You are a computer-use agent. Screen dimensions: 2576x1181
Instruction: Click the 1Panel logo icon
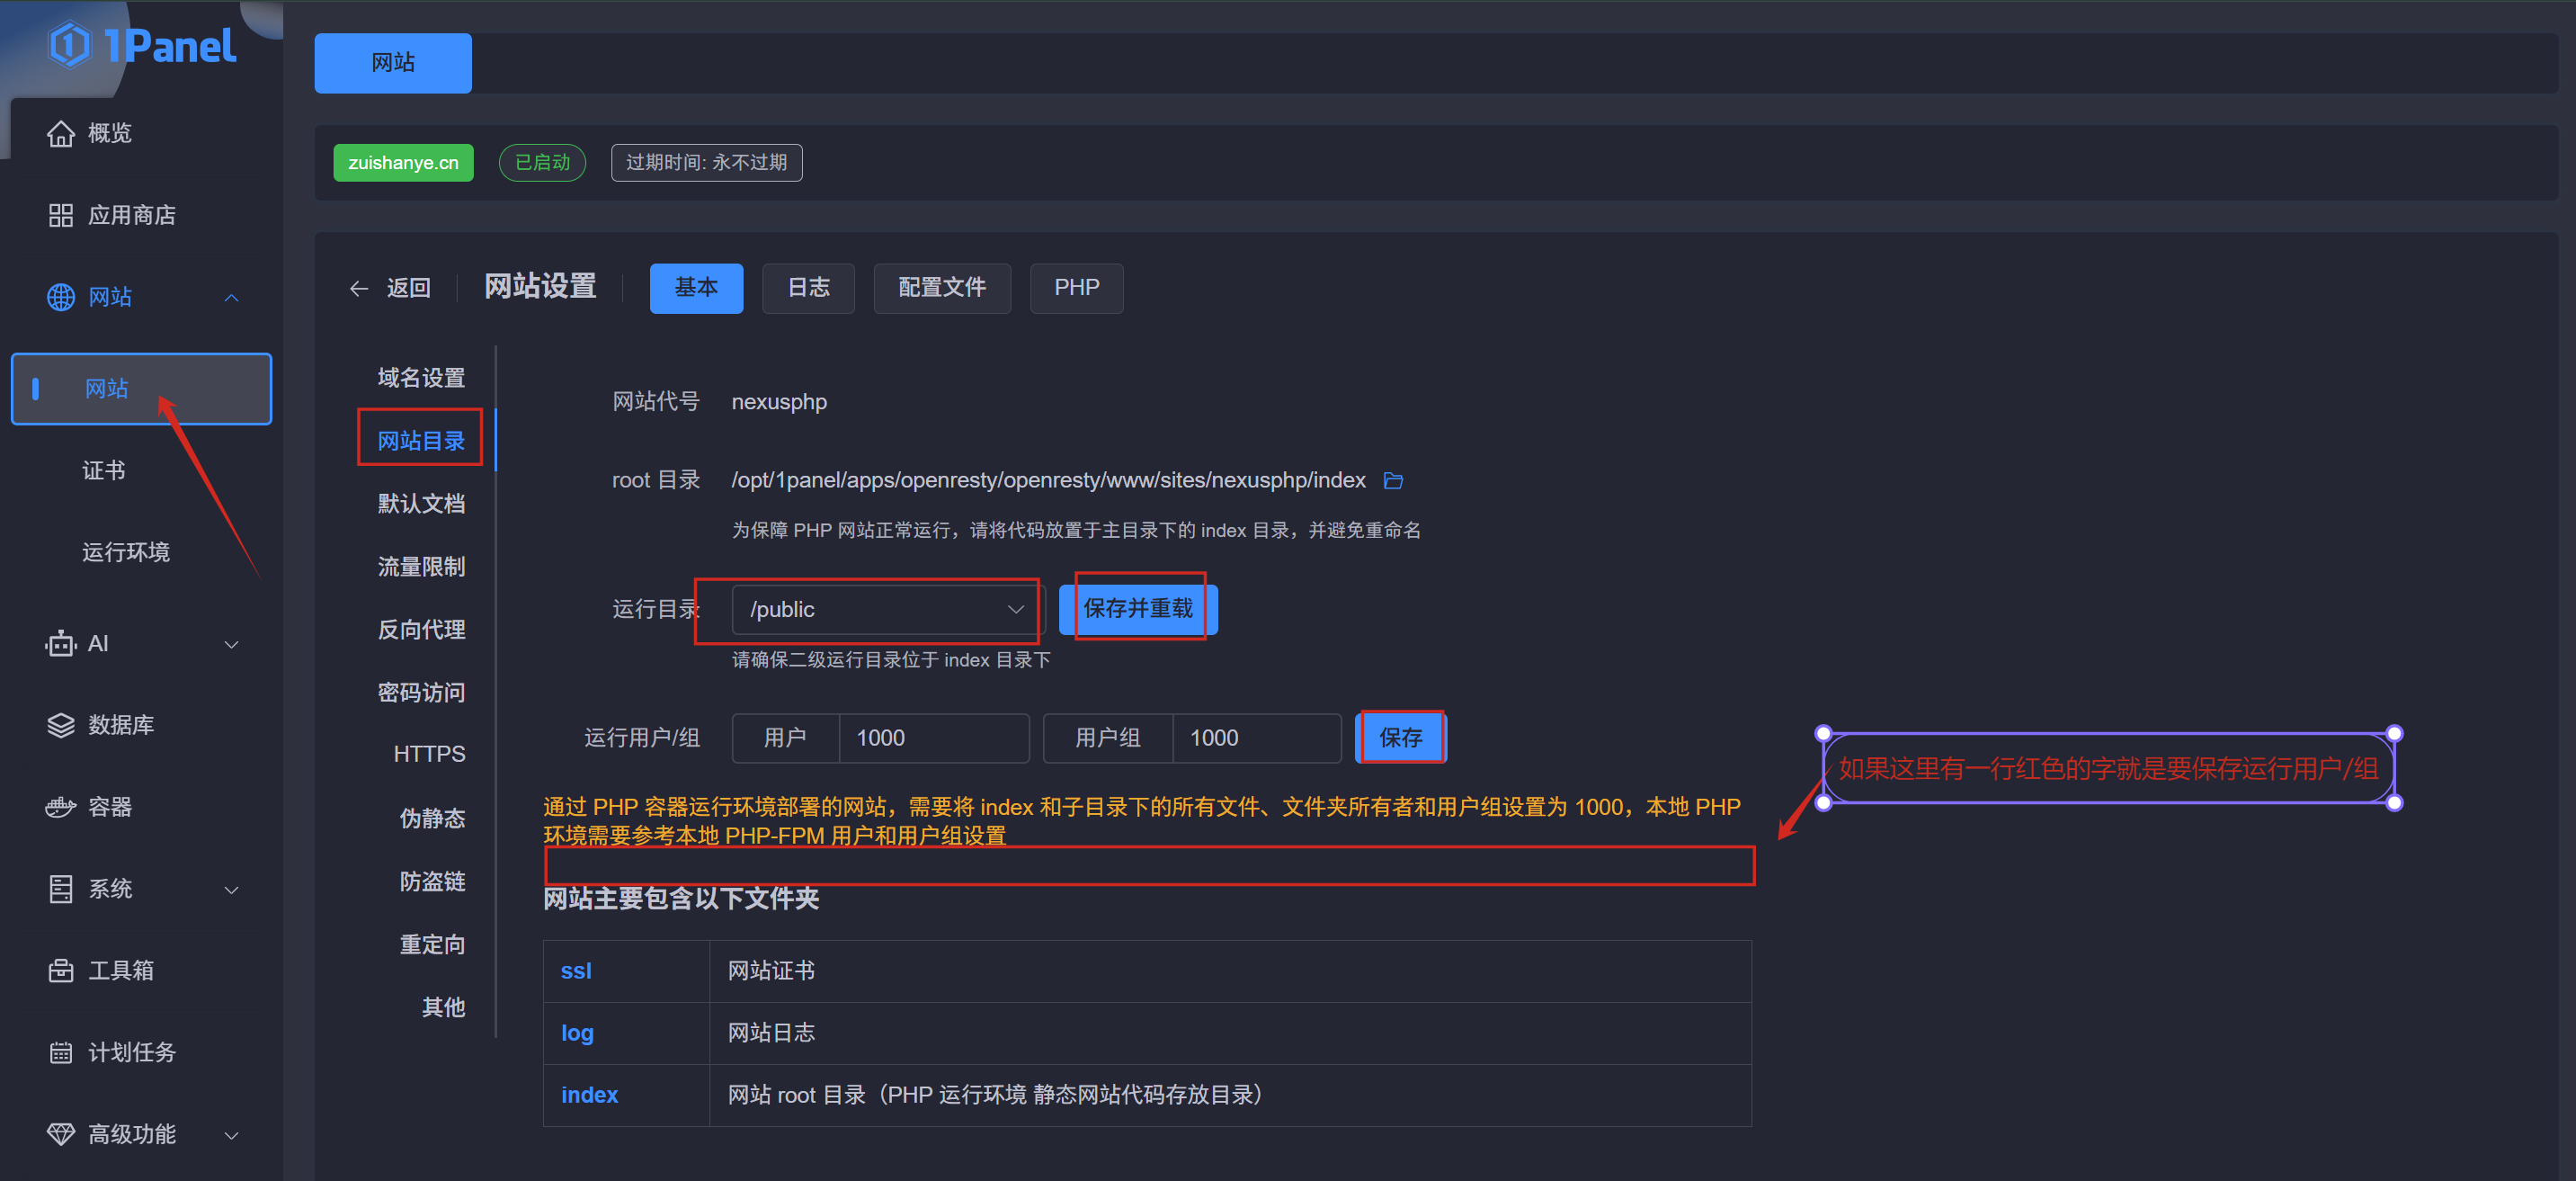(70, 45)
